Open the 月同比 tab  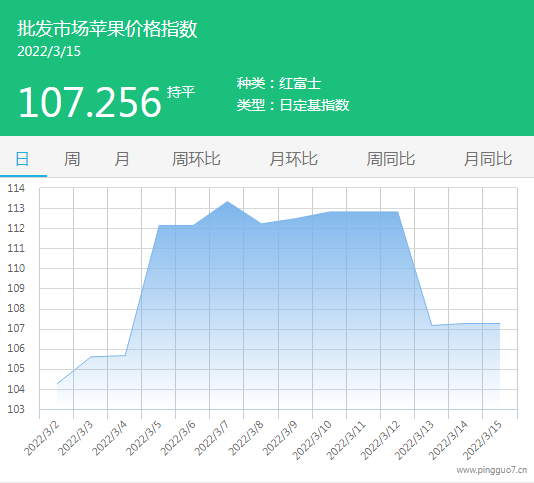pyautogui.click(x=488, y=159)
